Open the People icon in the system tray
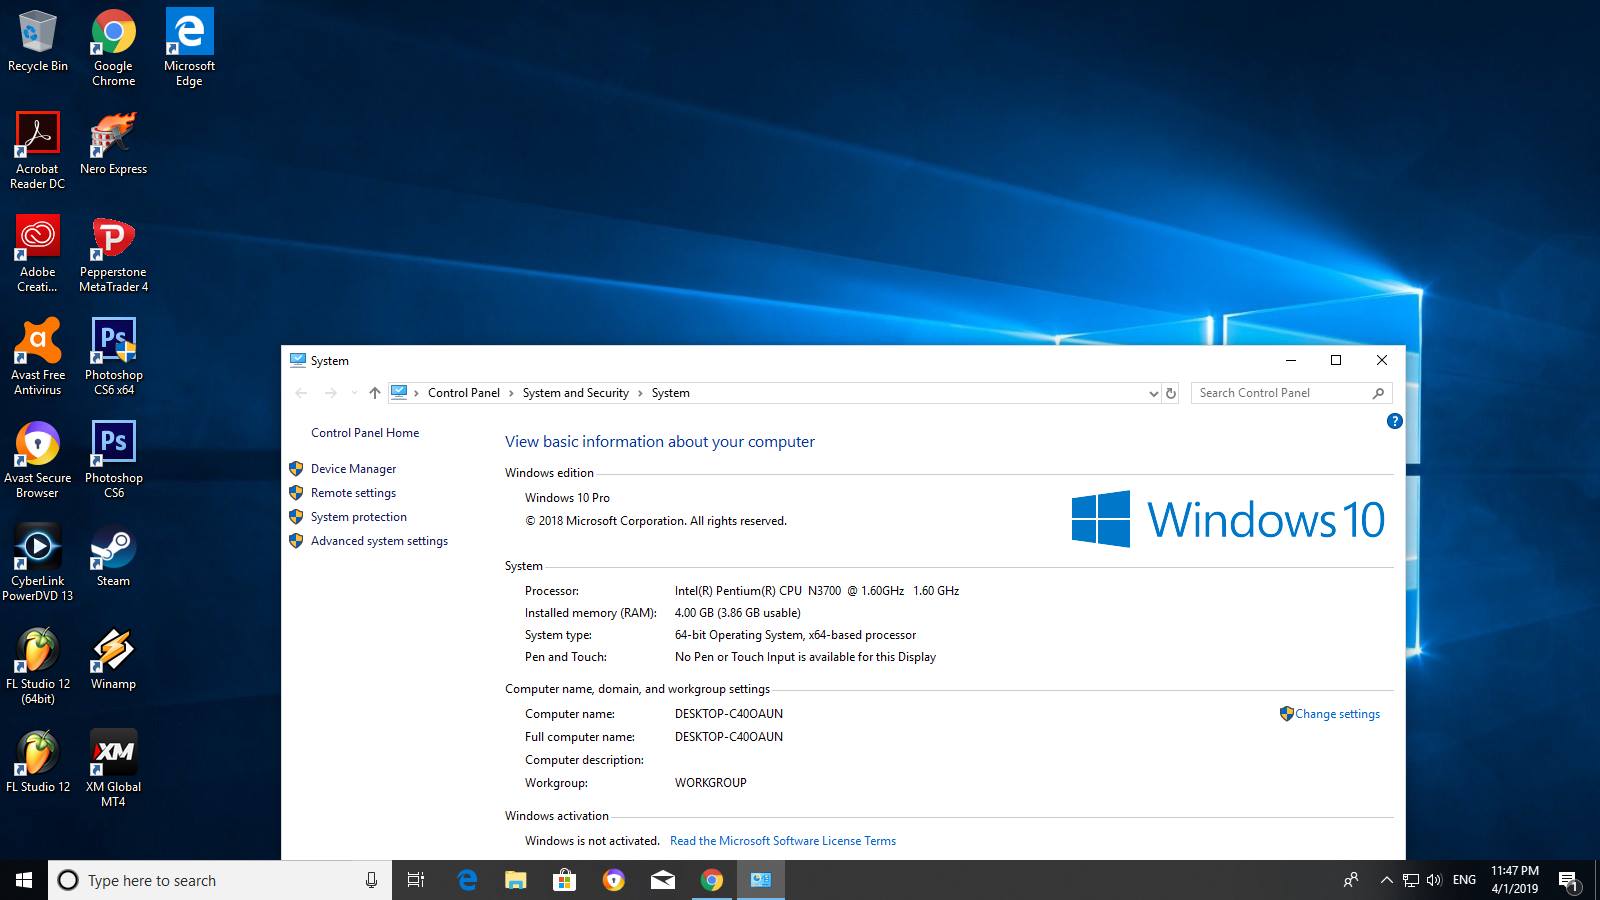This screenshot has height=900, width=1600. point(1351,880)
